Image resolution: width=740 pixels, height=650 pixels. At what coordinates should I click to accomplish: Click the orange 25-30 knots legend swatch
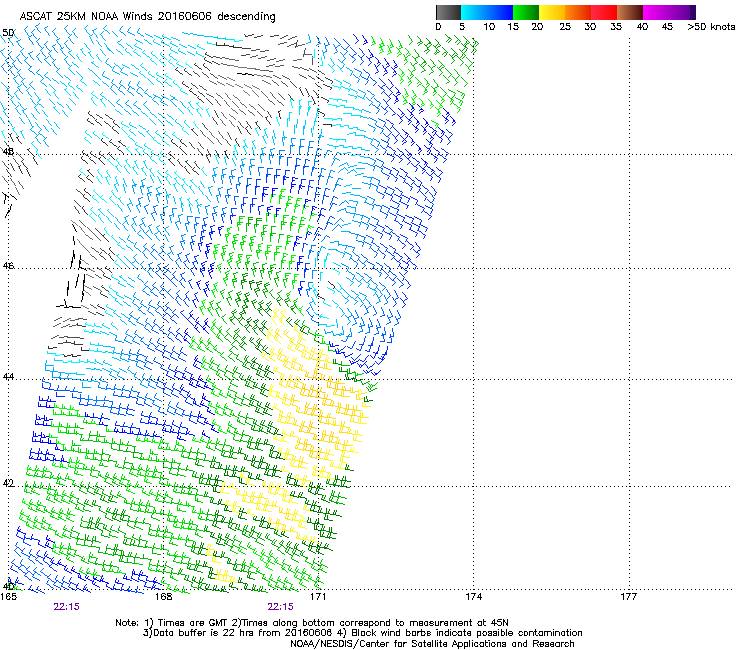coord(578,12)
